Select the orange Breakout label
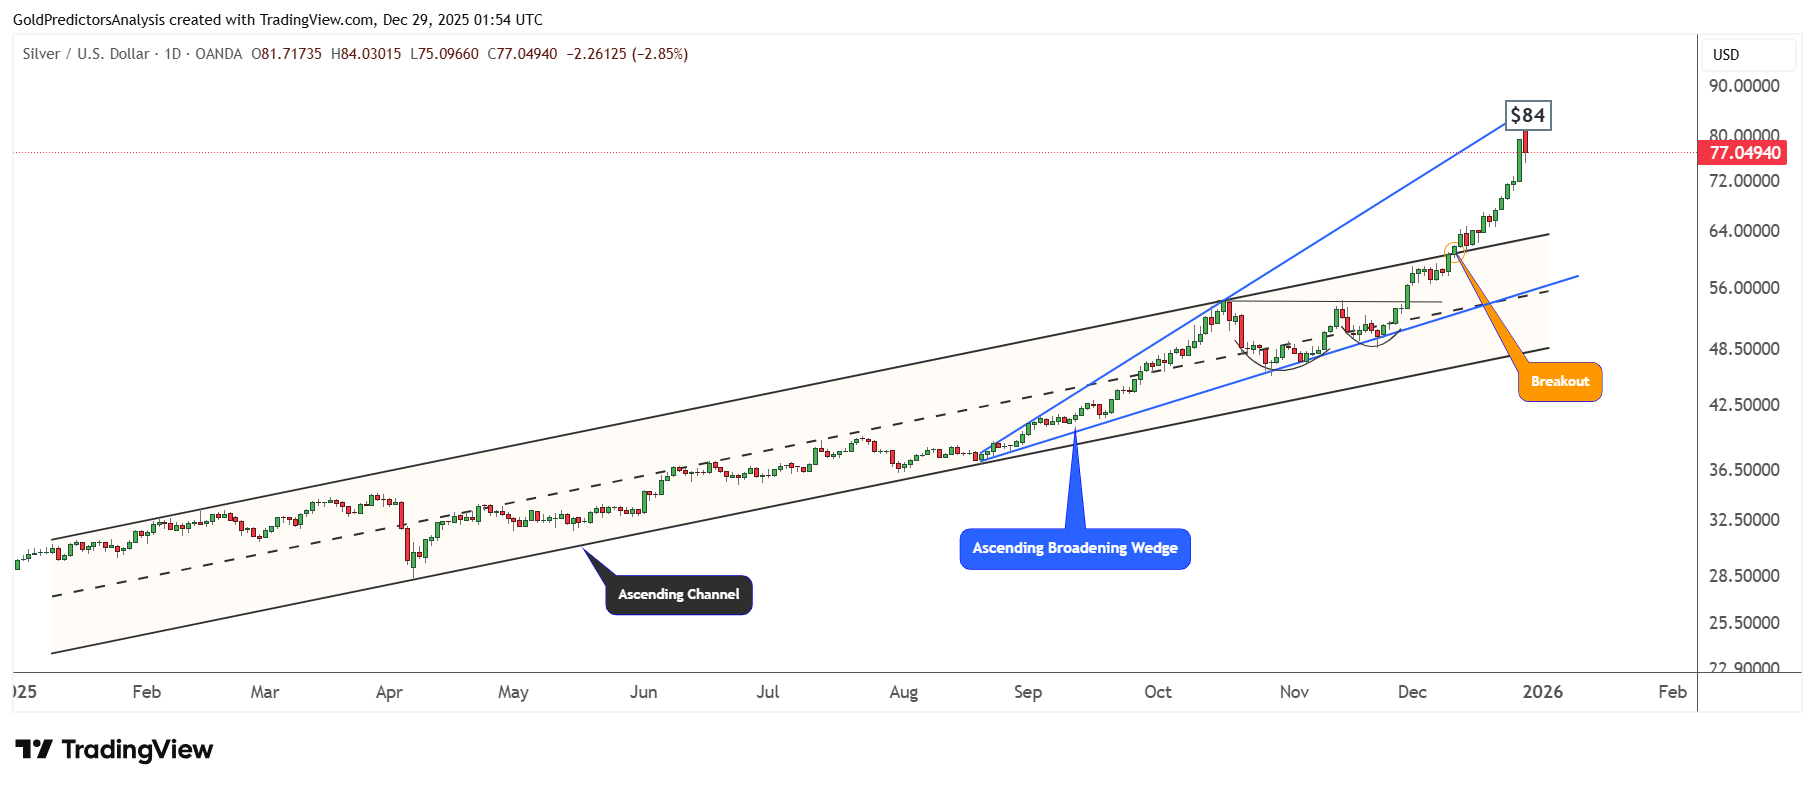1815x787 pixels. tap(1559, 381)
